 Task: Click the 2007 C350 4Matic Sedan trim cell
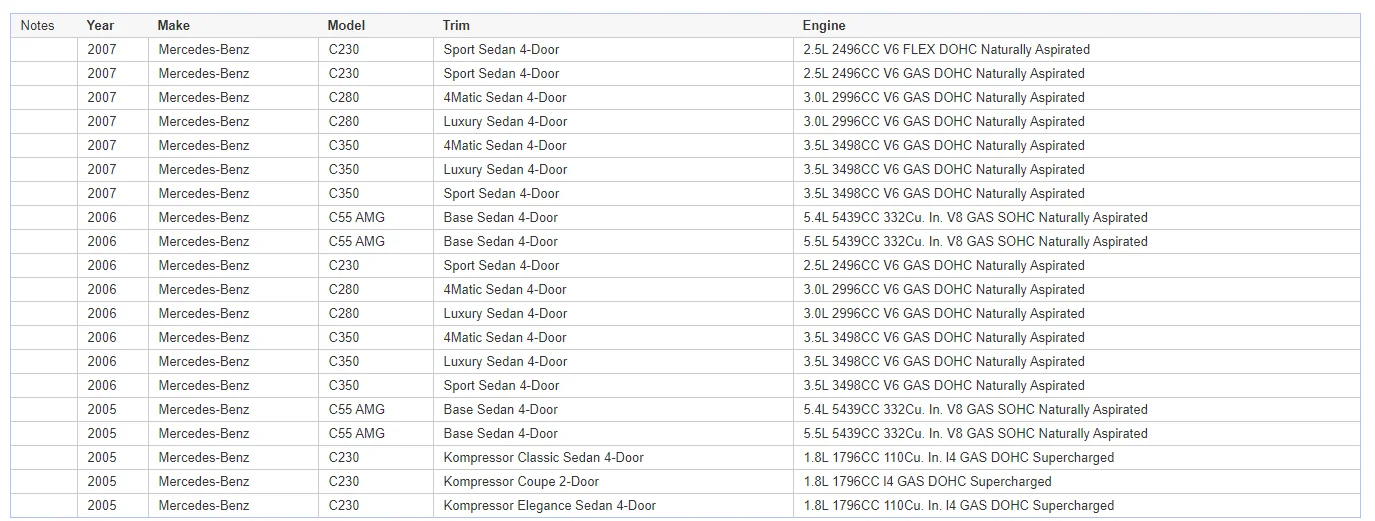tap(614, 145)
